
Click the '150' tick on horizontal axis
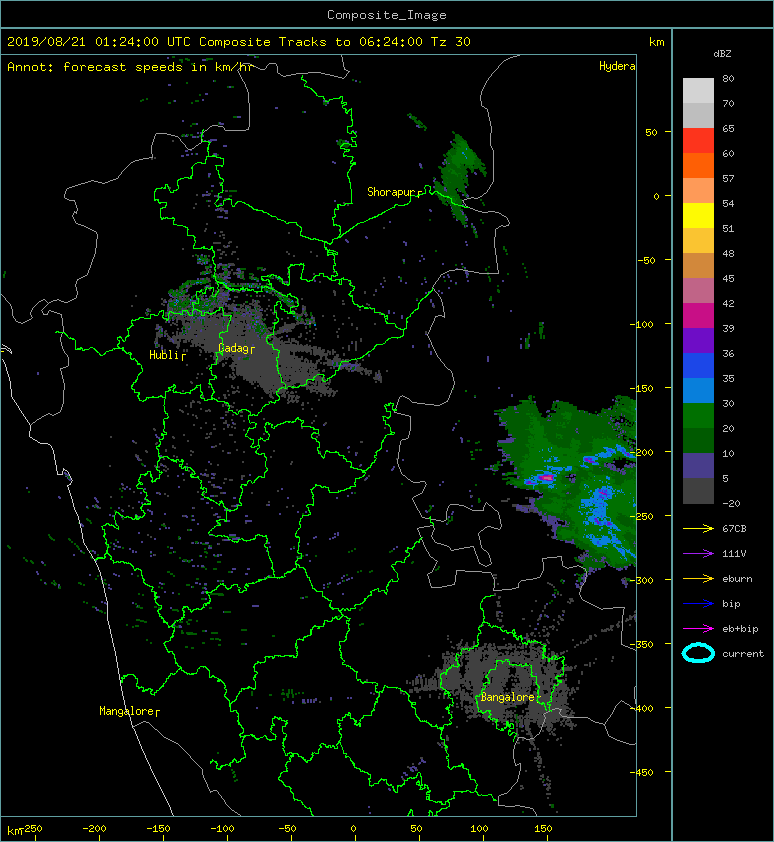[x=543, y=829]
